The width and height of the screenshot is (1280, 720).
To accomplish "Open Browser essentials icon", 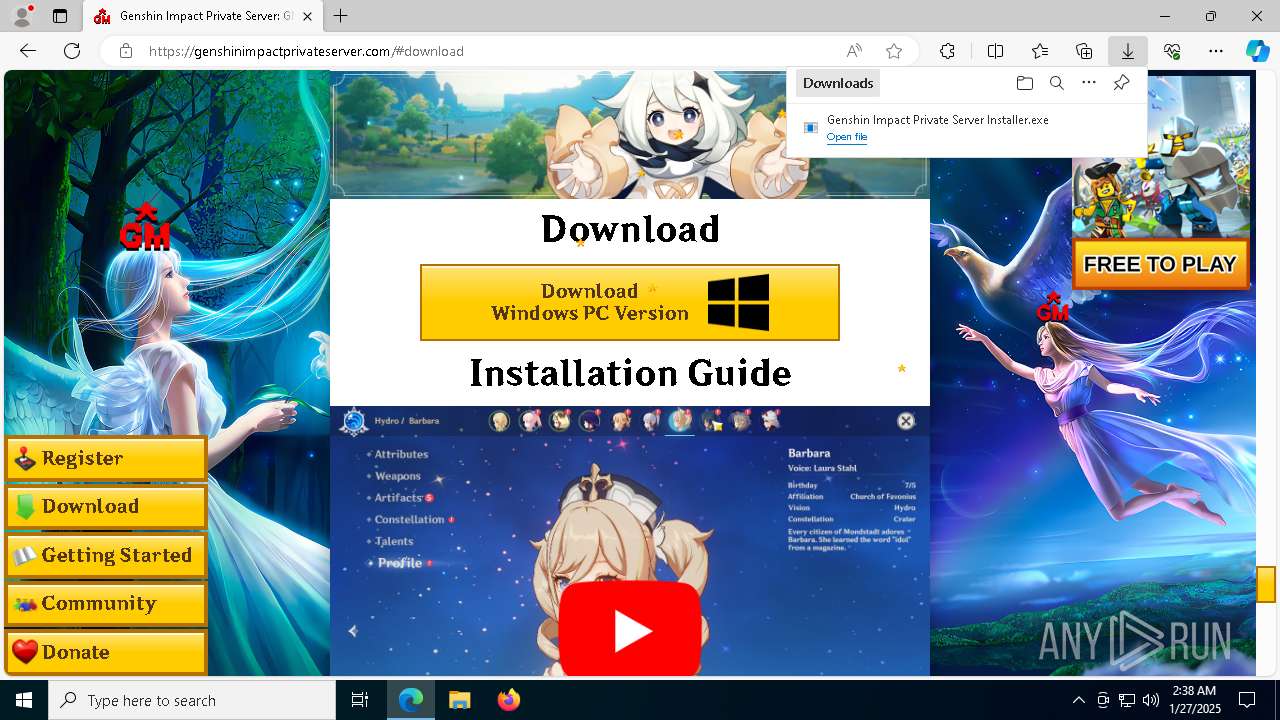I will point(1172,51).
